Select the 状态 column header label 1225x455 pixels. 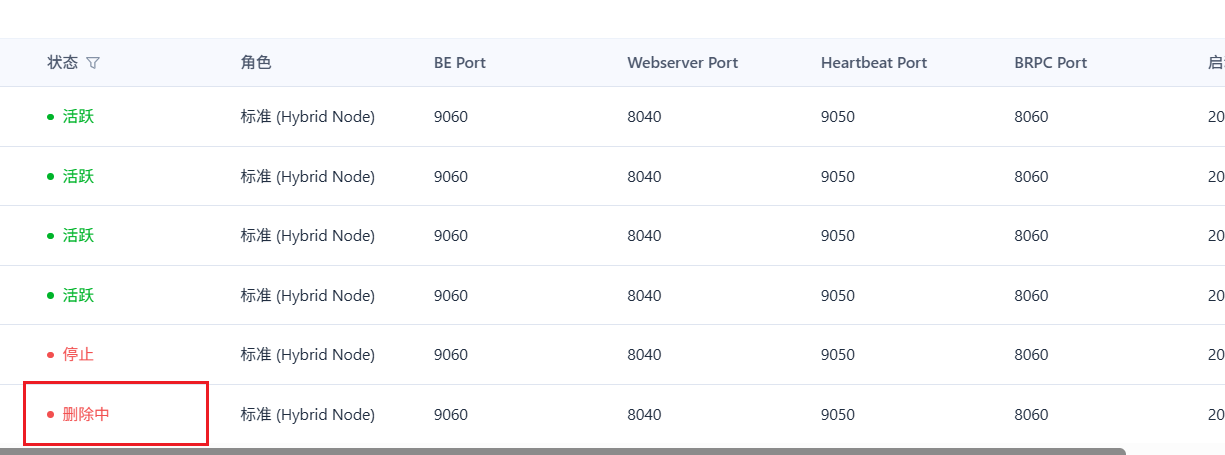pyautogui.click(x=62, y=62)
